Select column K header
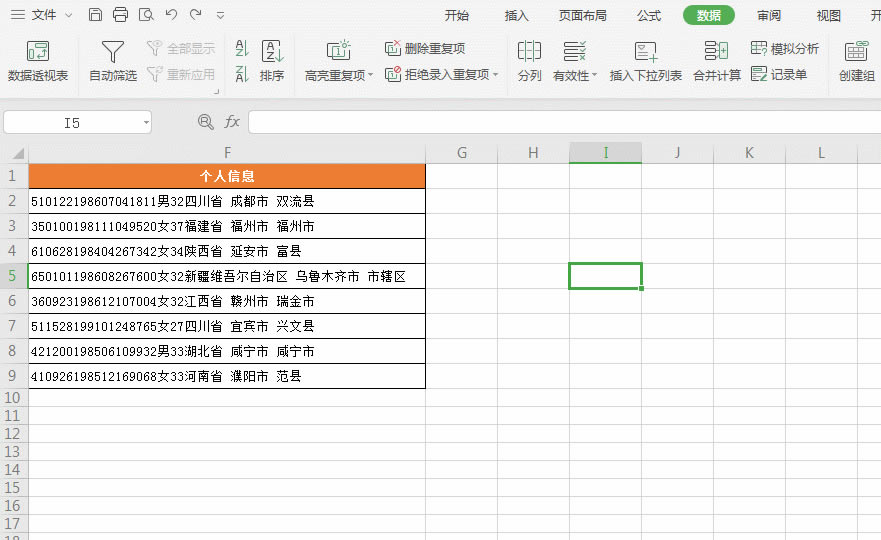The width and height of the screenshot is (881, 540). (749, 152)
